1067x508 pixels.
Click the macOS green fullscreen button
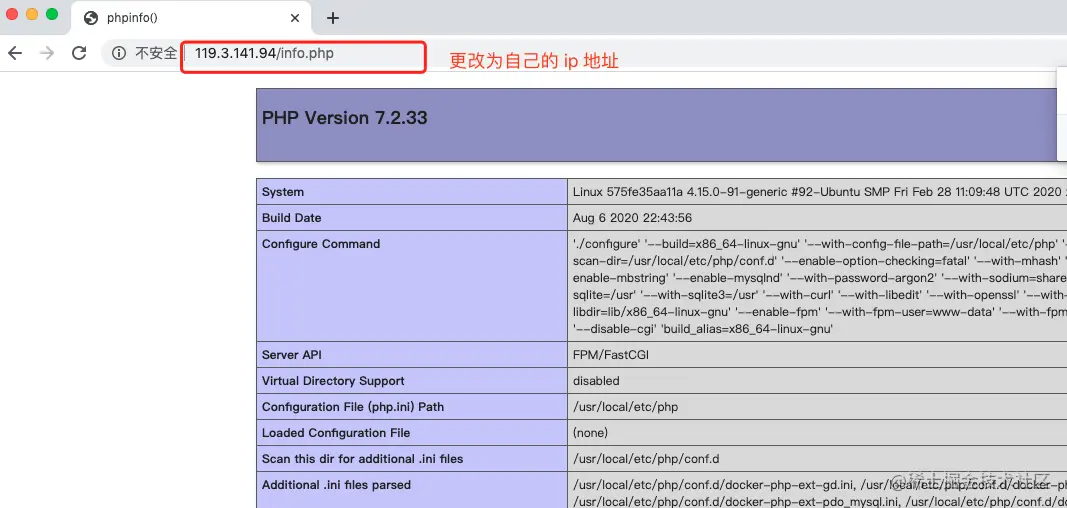[52, 14]
